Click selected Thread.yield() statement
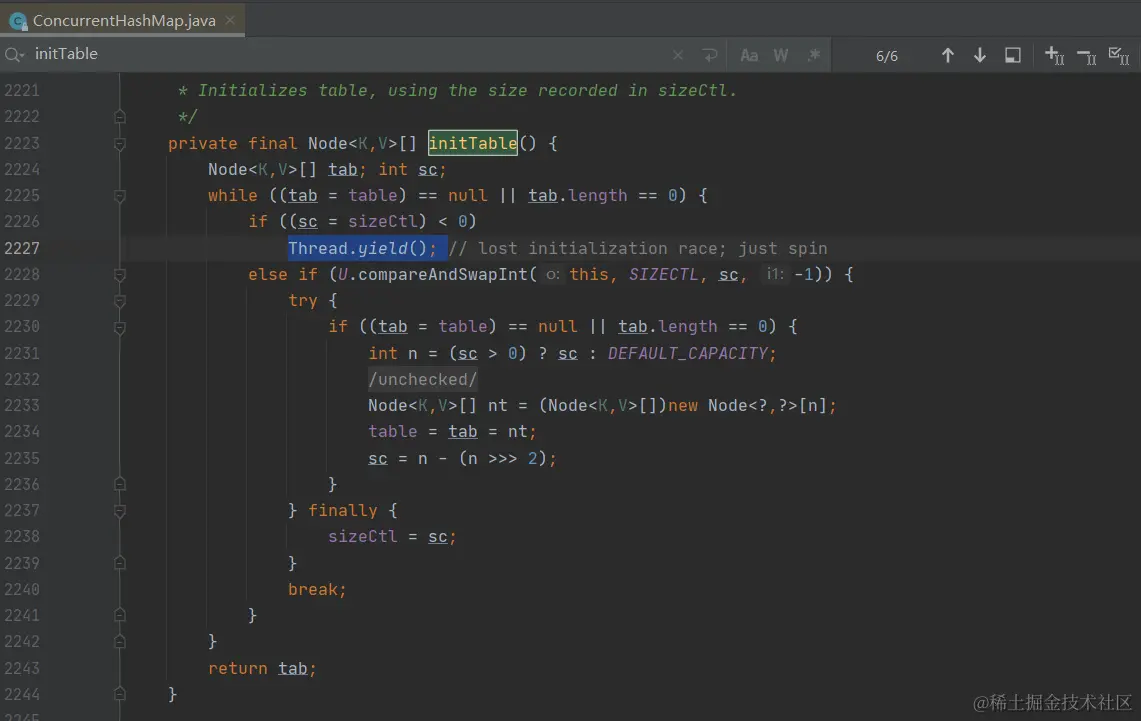 coord(362,248)
